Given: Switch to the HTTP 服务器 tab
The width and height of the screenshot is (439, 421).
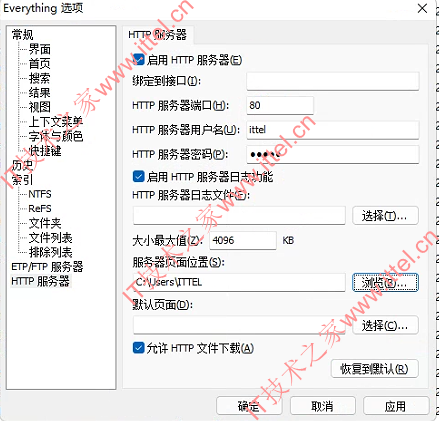Looking at the screenshot, I should [x=157, y=35].
